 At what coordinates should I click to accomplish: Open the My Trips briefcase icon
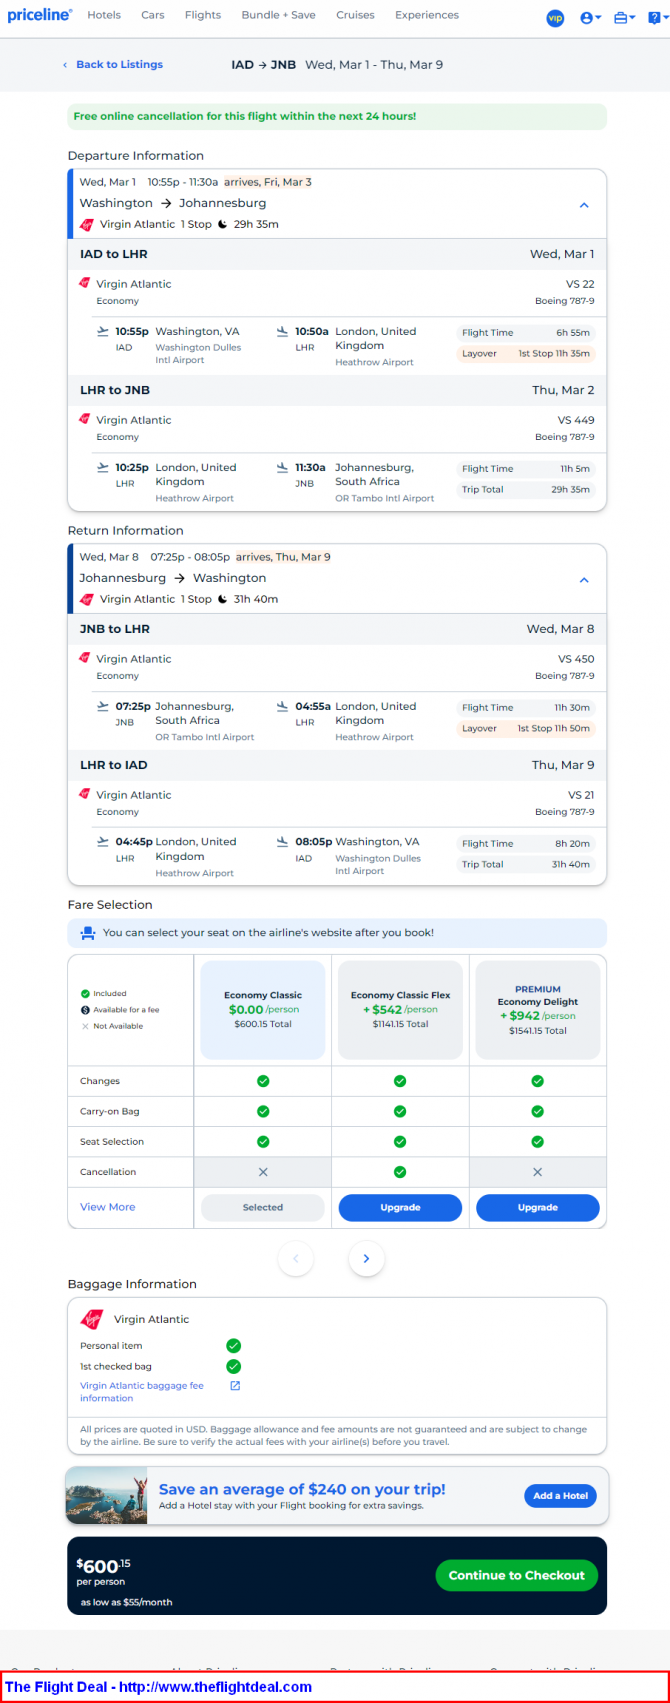coord(624,18)
